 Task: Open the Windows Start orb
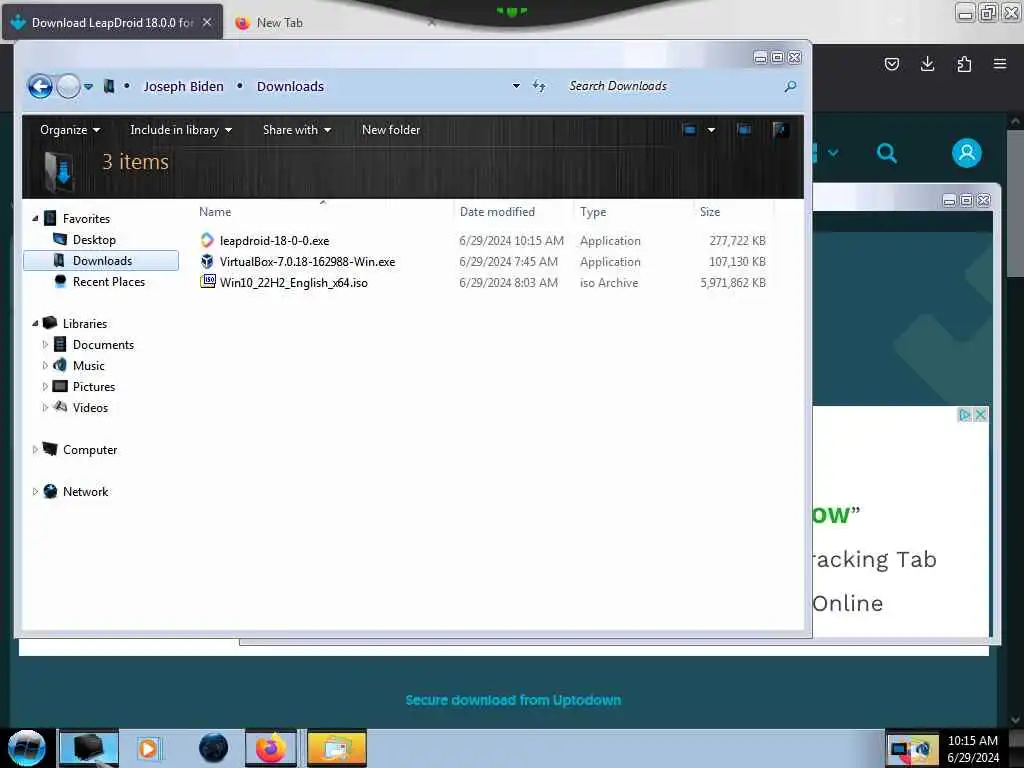pos(27,747)
